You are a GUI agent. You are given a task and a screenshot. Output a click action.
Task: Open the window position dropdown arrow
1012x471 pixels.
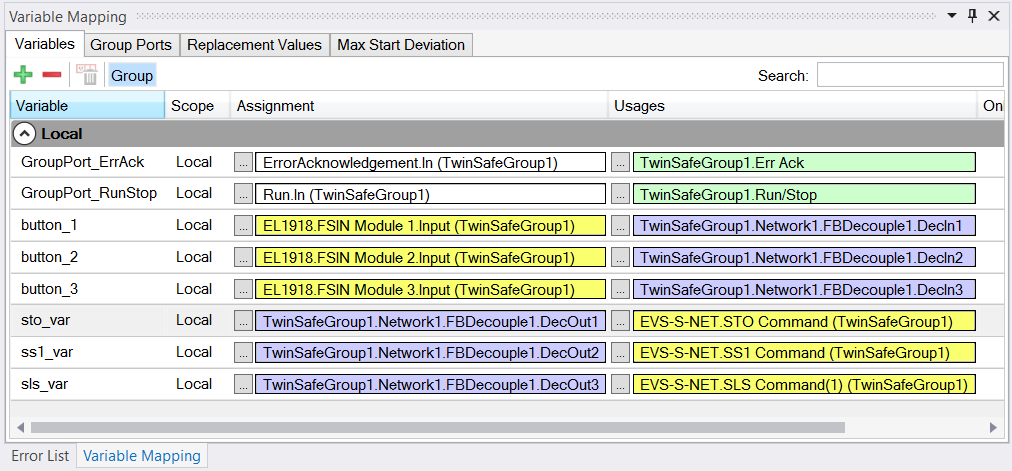point(952,16)
